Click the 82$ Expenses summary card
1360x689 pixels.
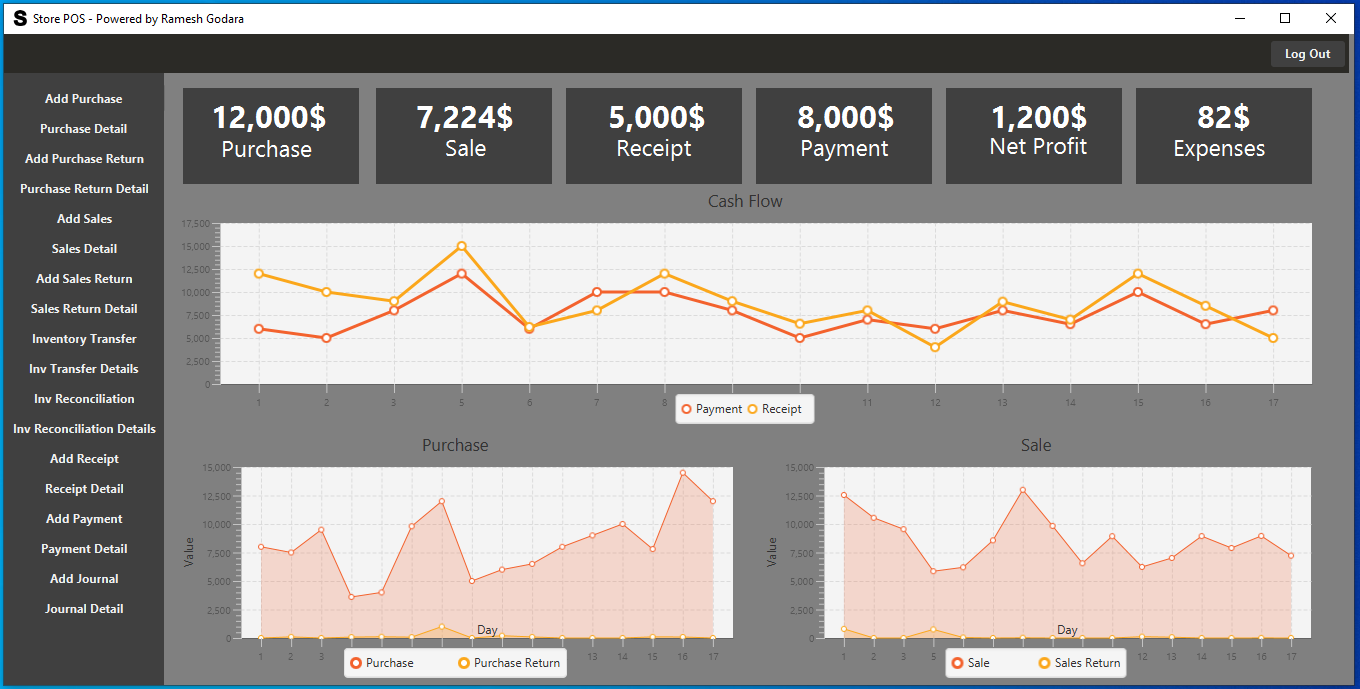[x=1224, y=136]
